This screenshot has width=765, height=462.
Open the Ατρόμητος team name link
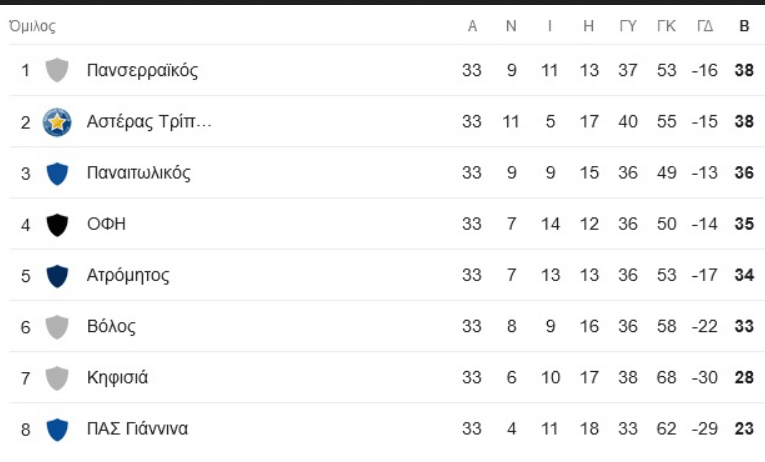128,276
